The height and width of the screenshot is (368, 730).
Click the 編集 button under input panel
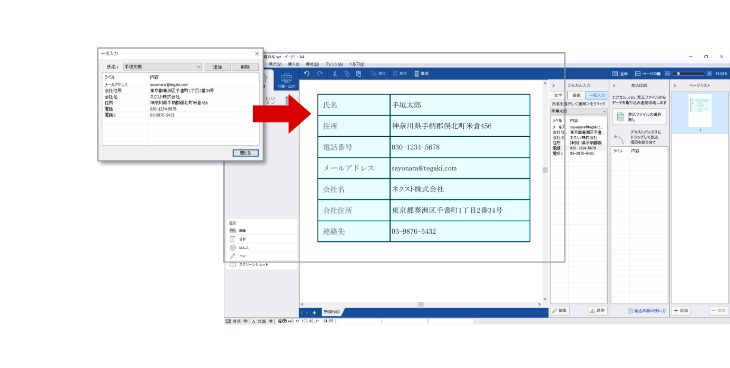tap(560, 310)
